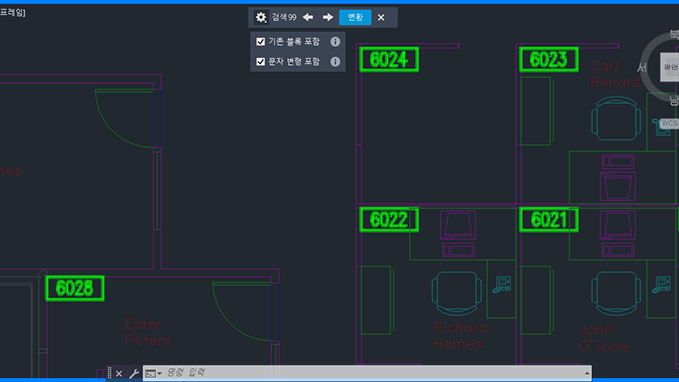Image resolution: width=679 pixels, height=382 pixels.
Task: Go to the next search result arrow
Action: pos(328,17)
